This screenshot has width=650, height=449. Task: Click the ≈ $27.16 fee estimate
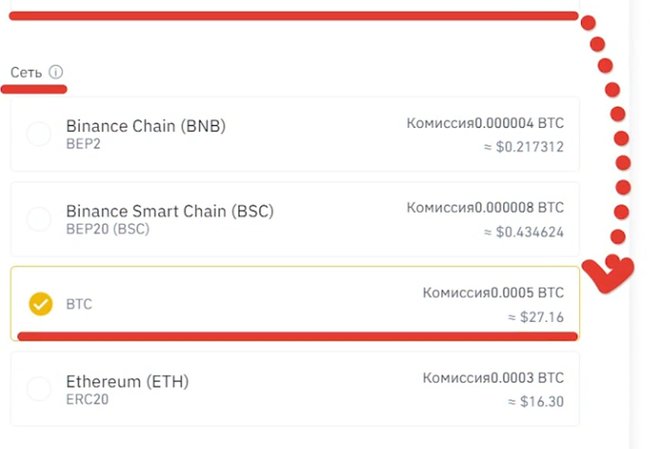[x=536, y=317]
